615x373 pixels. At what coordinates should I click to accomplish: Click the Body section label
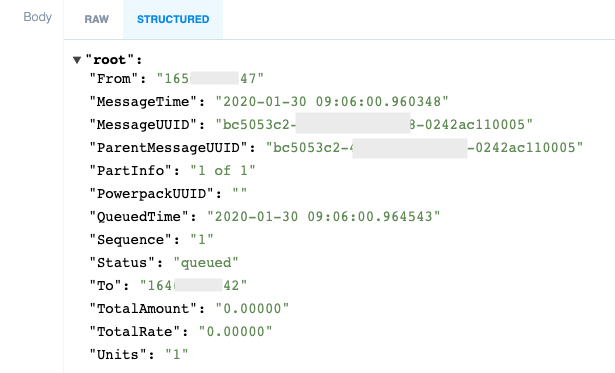[38, 17]
